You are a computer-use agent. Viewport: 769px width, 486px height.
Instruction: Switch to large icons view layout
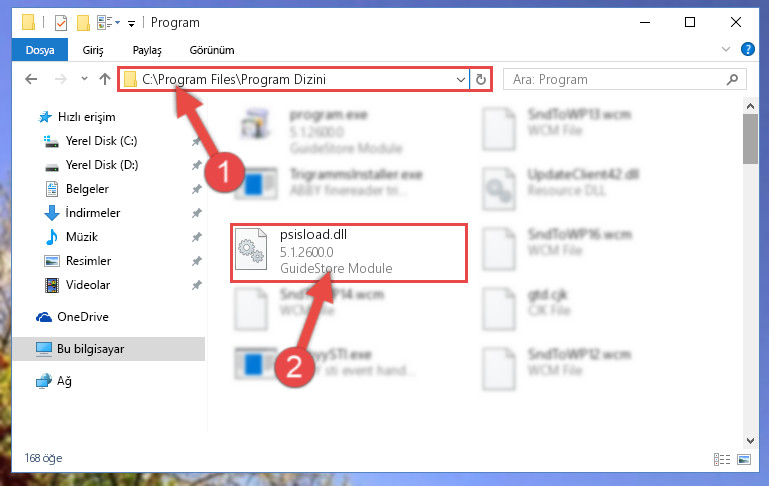(x=743, y=459)
